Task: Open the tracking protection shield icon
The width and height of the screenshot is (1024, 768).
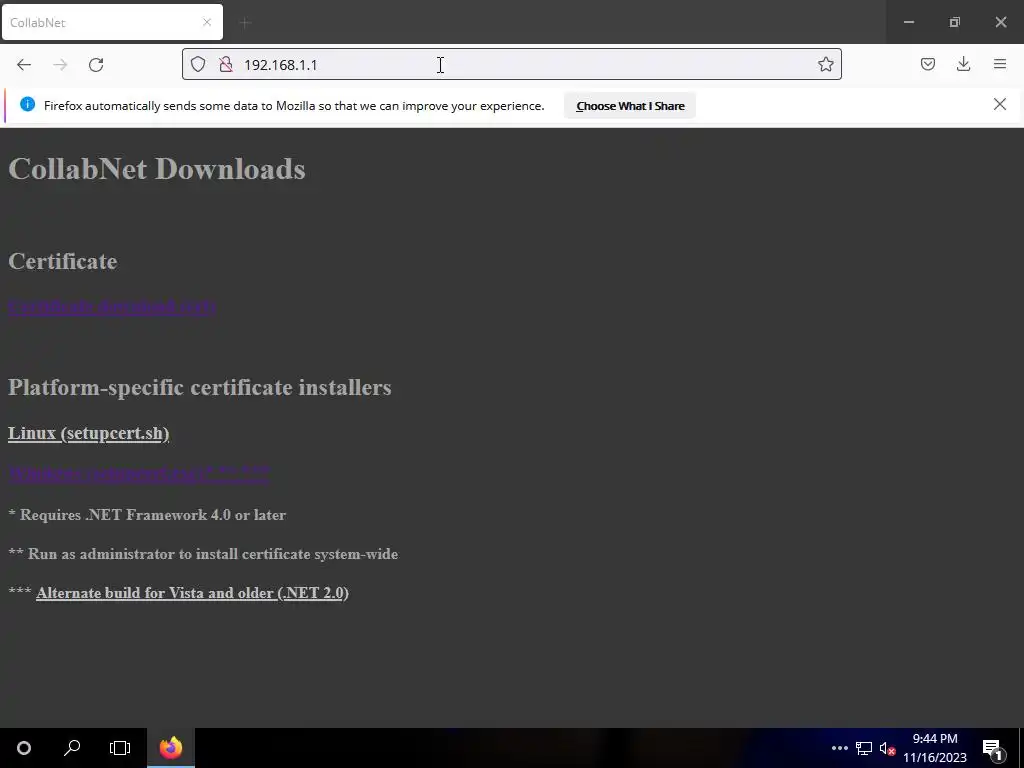Action: coord(198,64)
